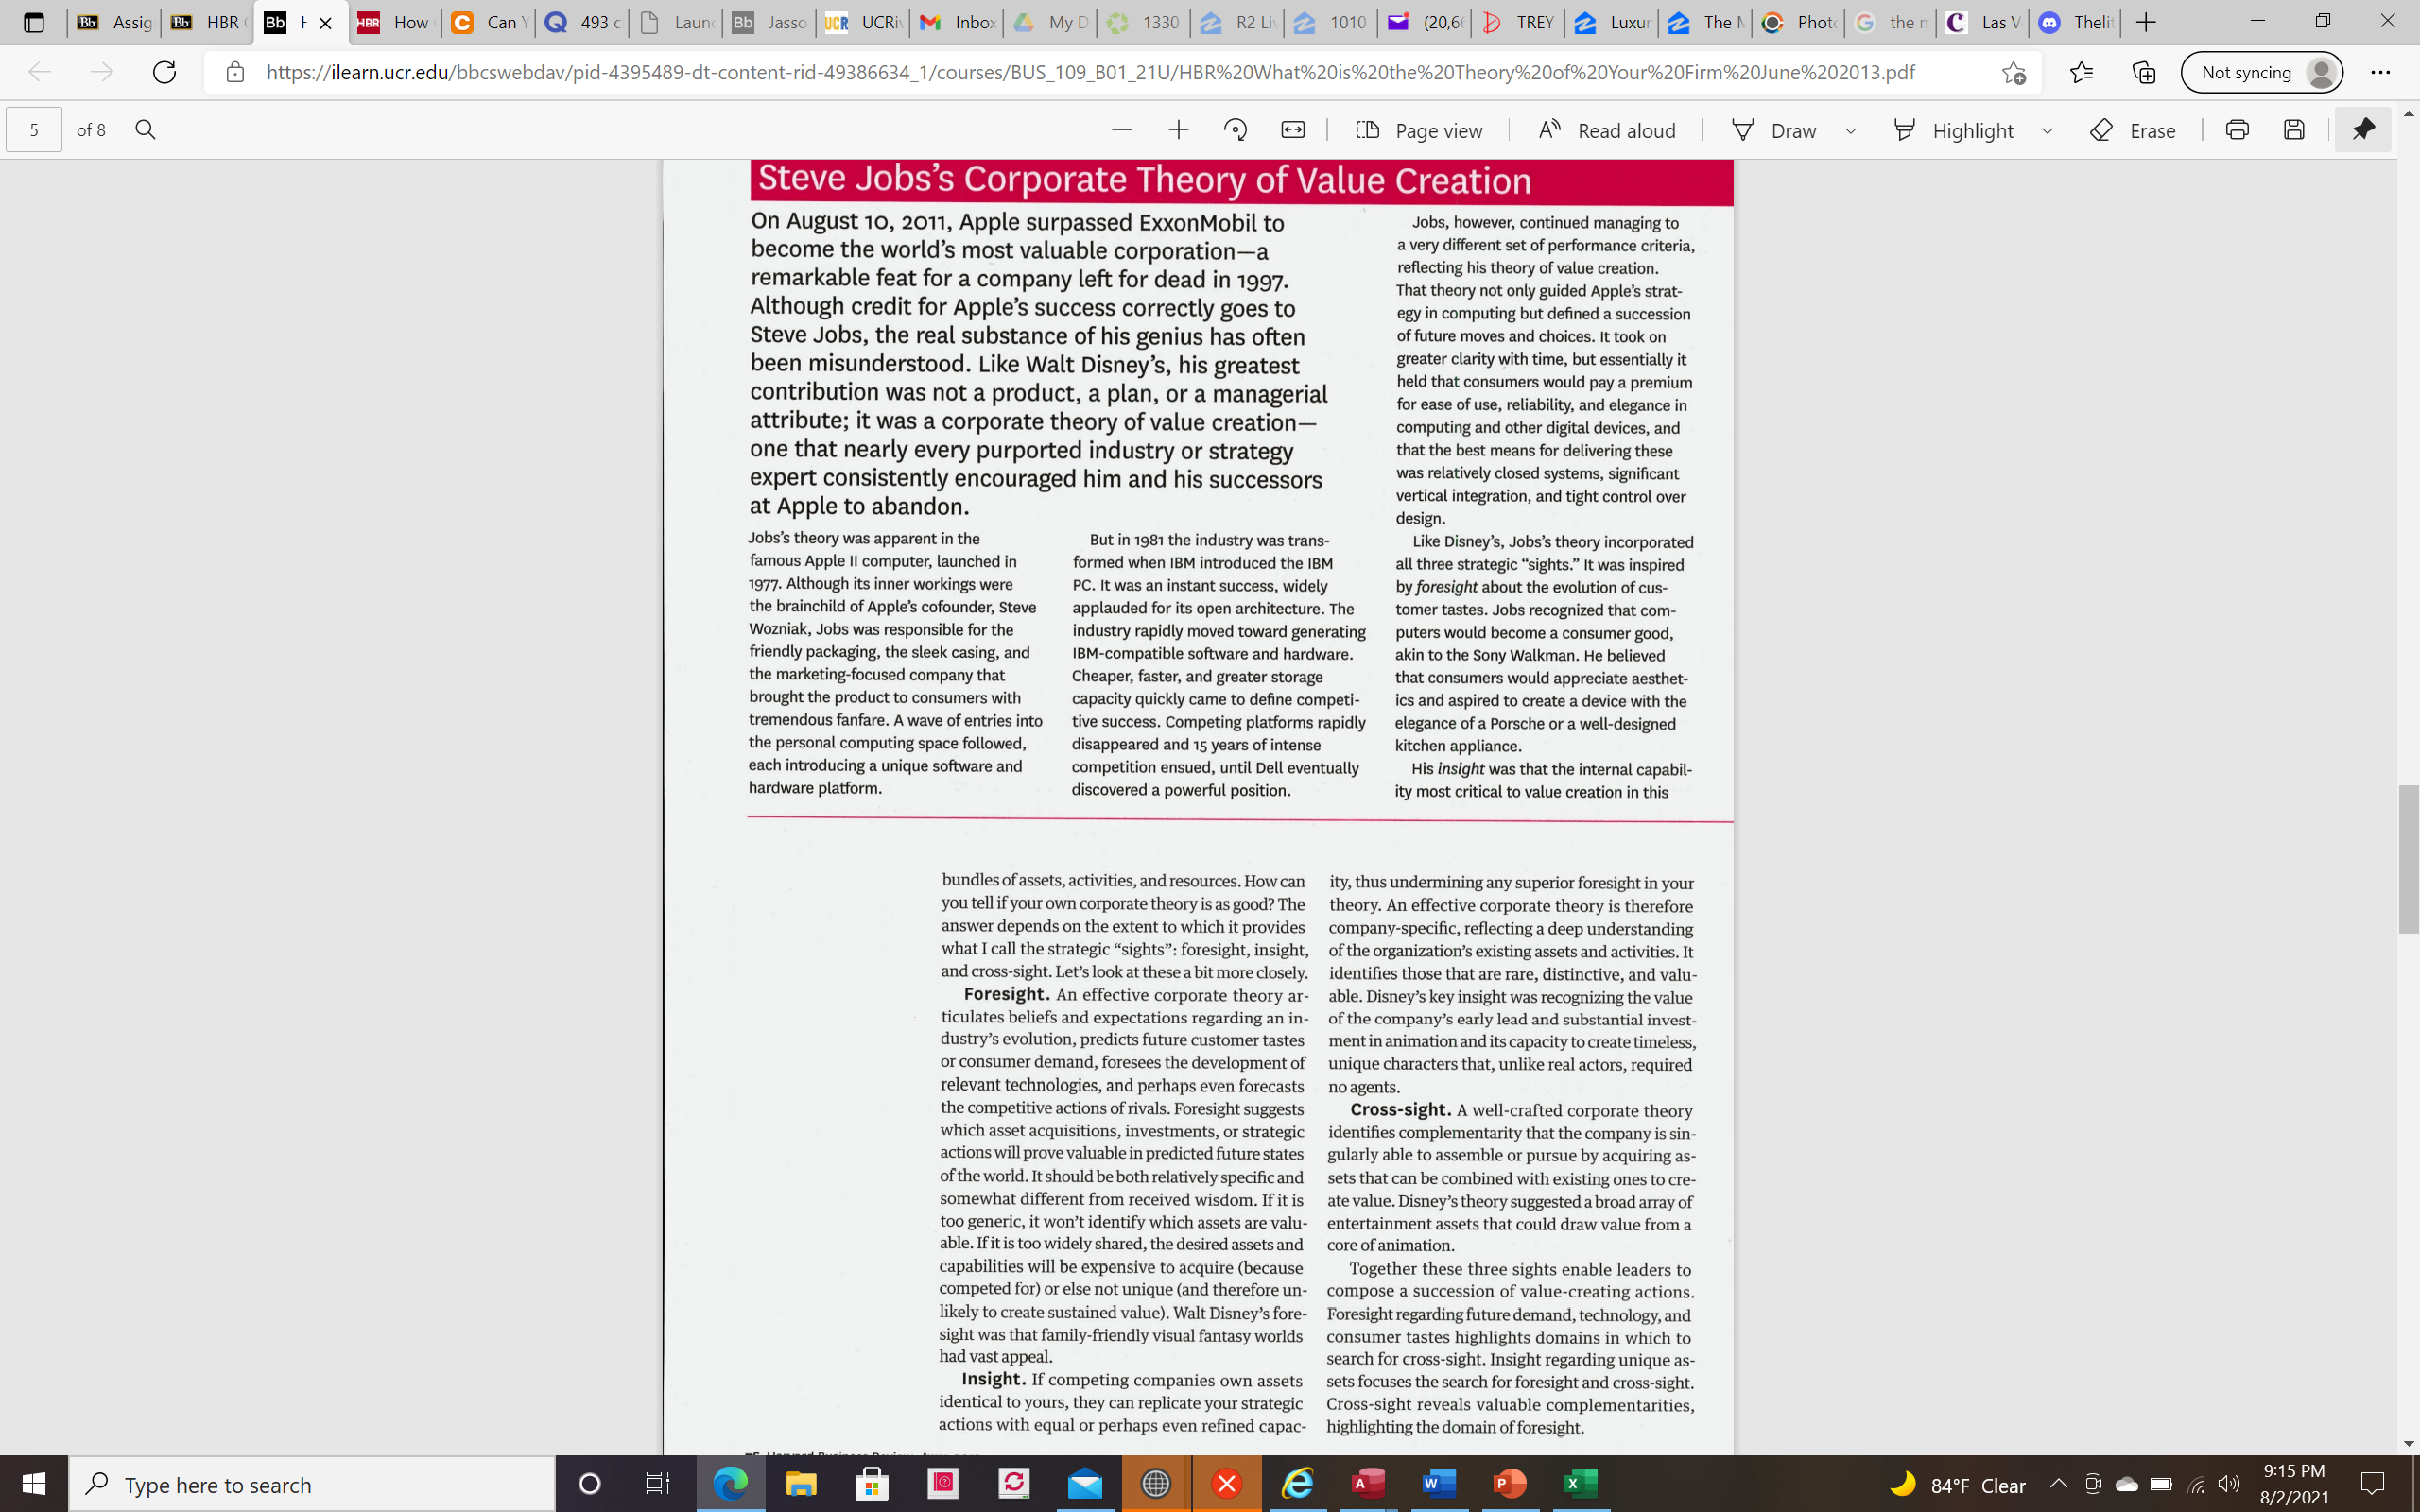Screen dimensions: 2420x1512
Task: Open the notification center
Action: [x=2373, y=1484]
